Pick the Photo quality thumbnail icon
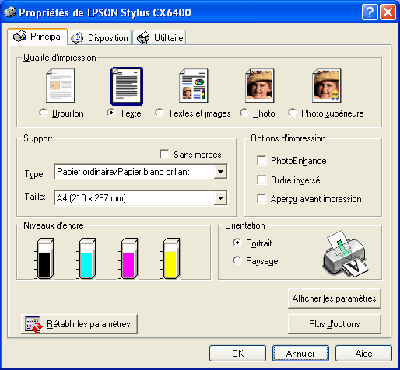 coord(260,86)
